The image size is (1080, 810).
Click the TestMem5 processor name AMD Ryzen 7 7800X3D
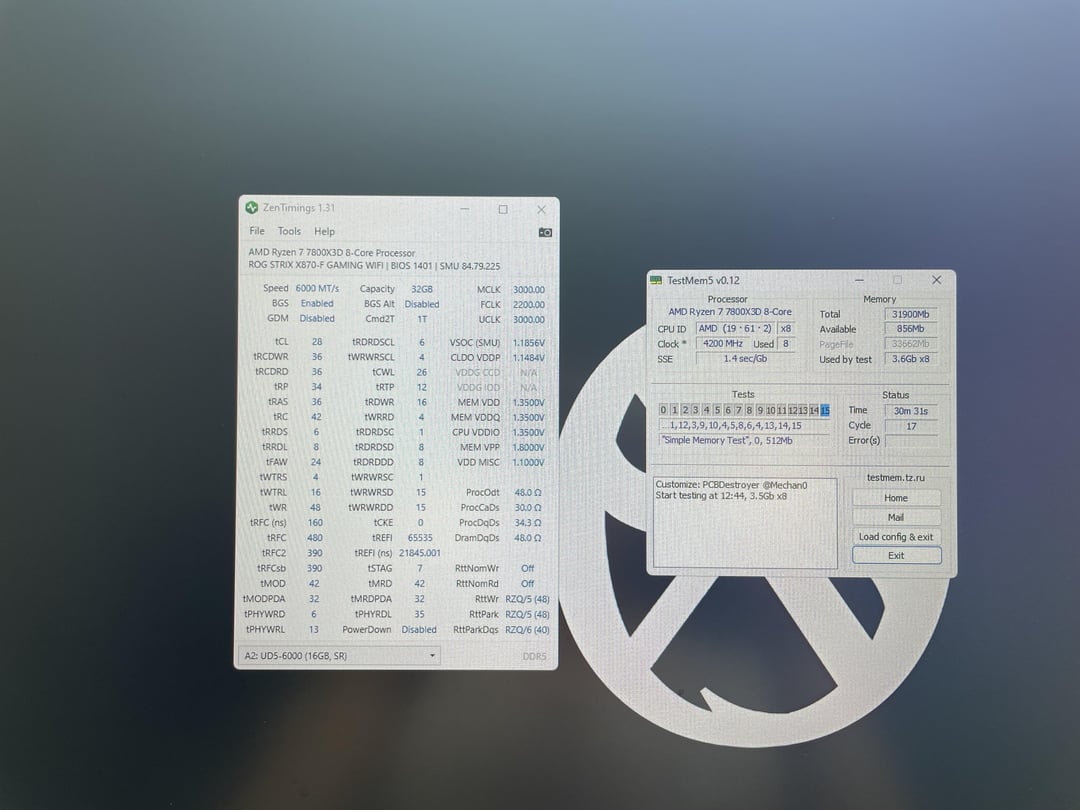pos(729,311)
